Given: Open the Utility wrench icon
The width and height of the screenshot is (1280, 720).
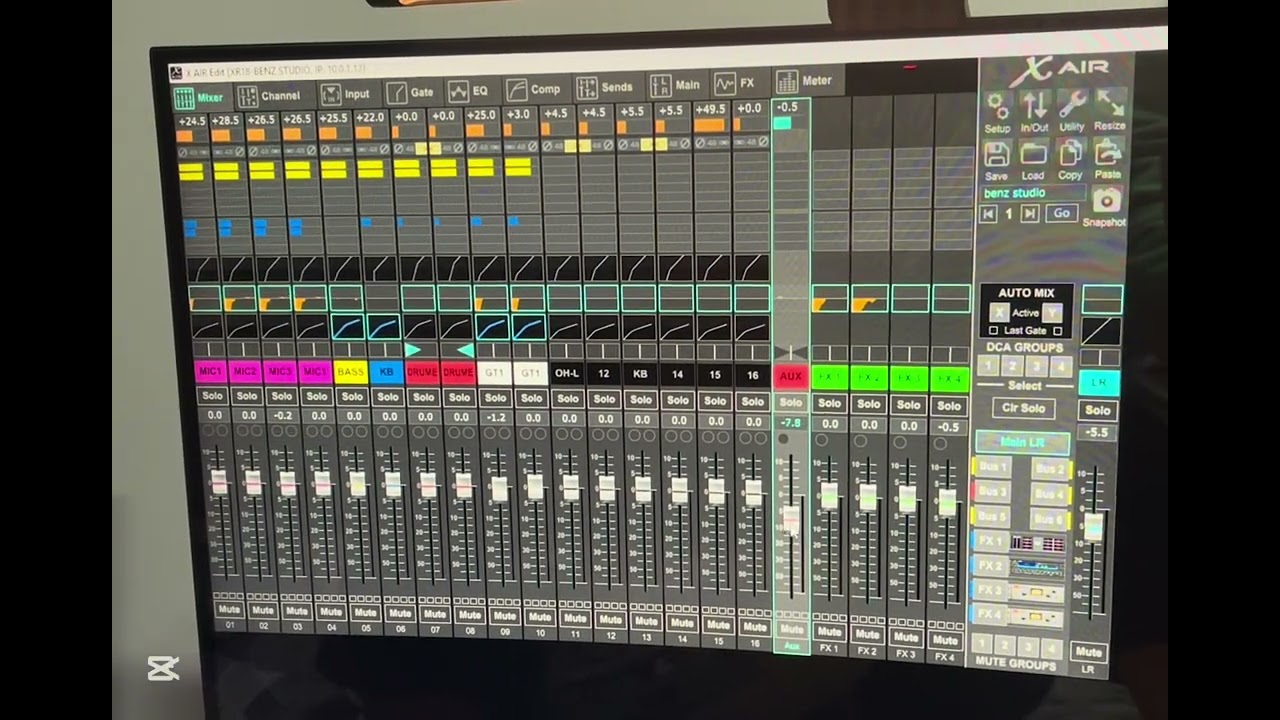Looking at the screenshot, I should point(1072,104).
